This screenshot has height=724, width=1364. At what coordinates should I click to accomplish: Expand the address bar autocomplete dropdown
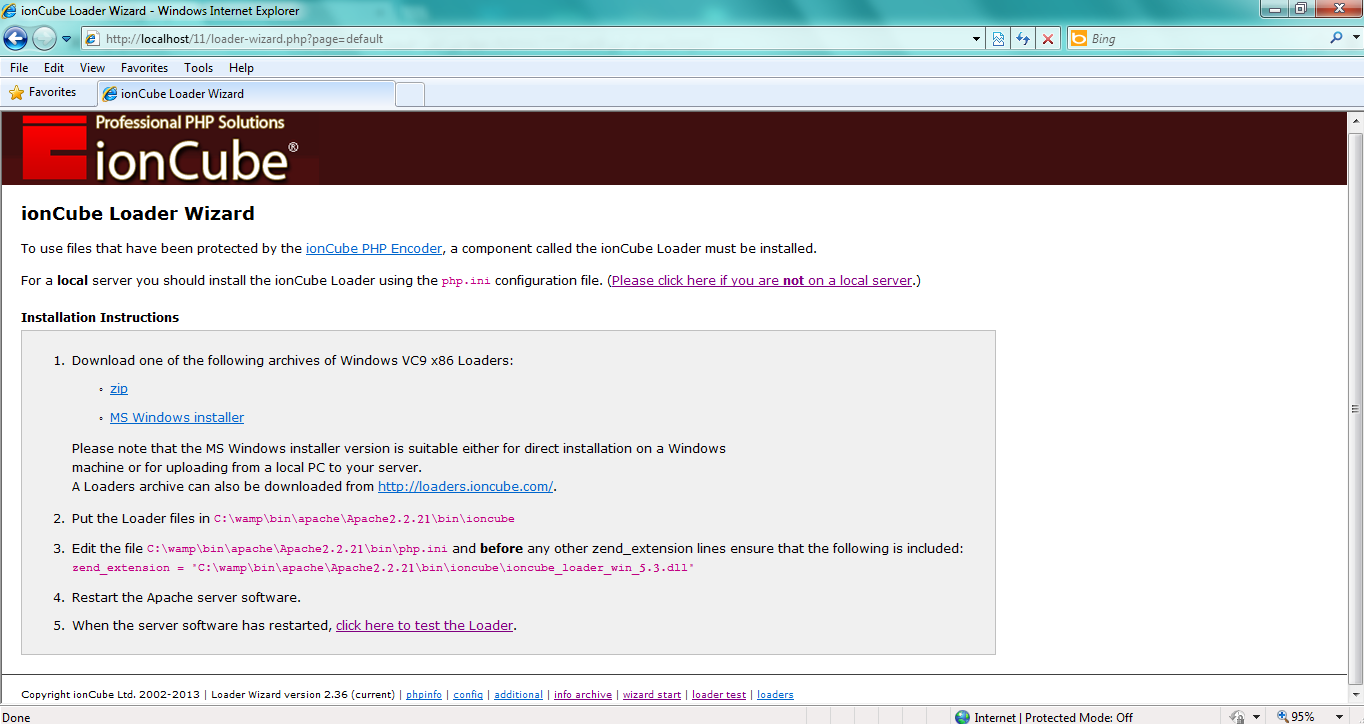click(x=977, y=39)
